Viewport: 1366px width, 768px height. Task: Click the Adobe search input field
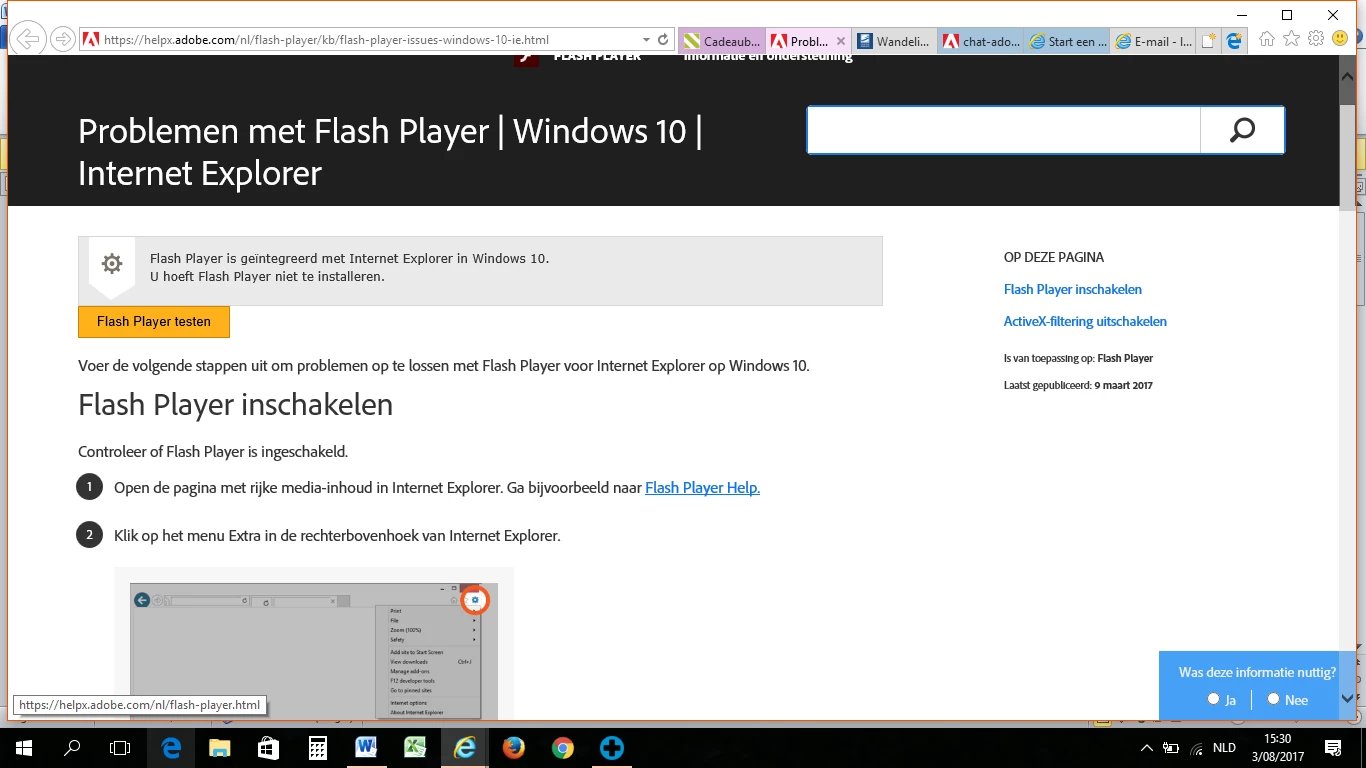1004,130
